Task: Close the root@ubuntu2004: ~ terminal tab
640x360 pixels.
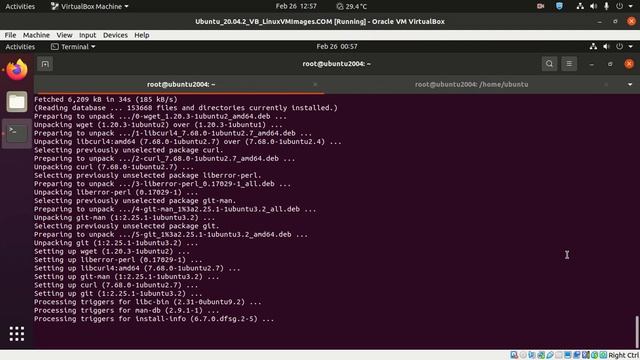Action: tap(315, 84)
